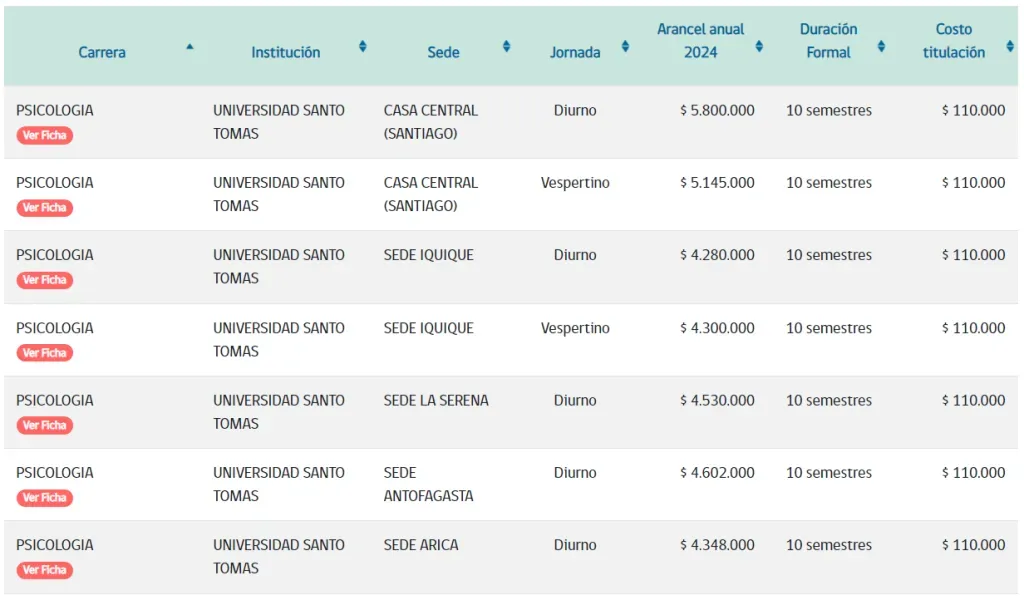Select the Sede column header label
The height and width of the screenshot is (600, 1024).
pyautogui.click(x=443, y=52)
